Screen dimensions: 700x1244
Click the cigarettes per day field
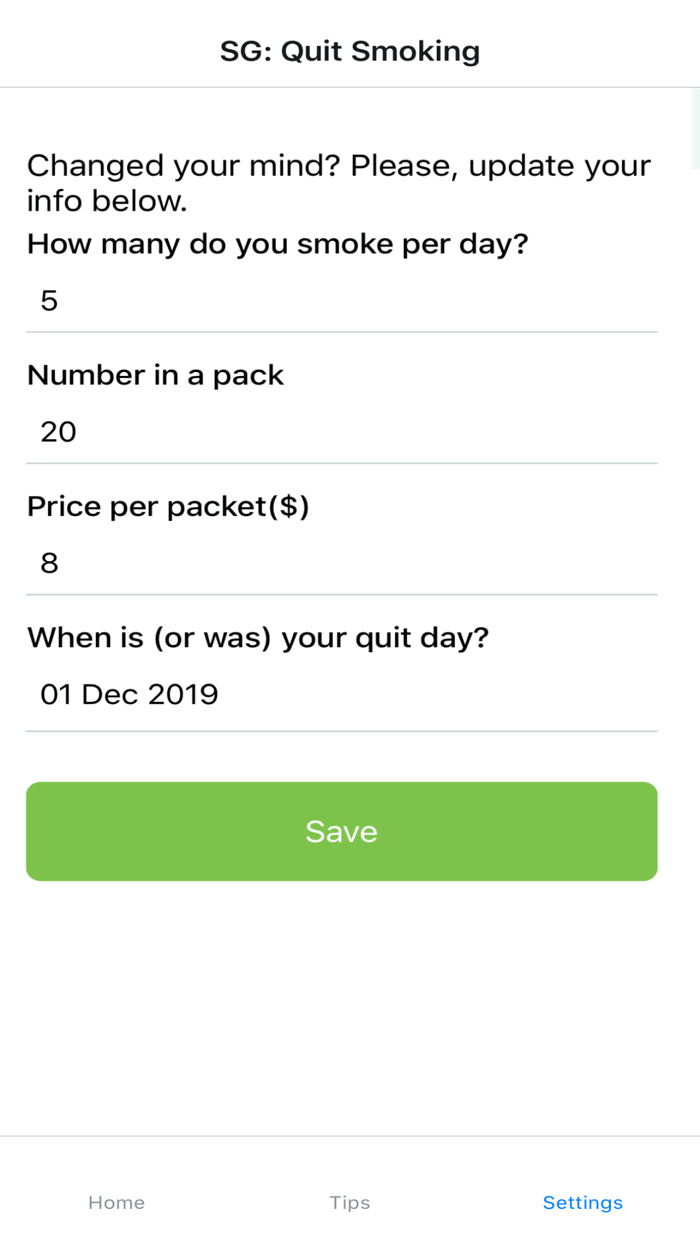341,300
